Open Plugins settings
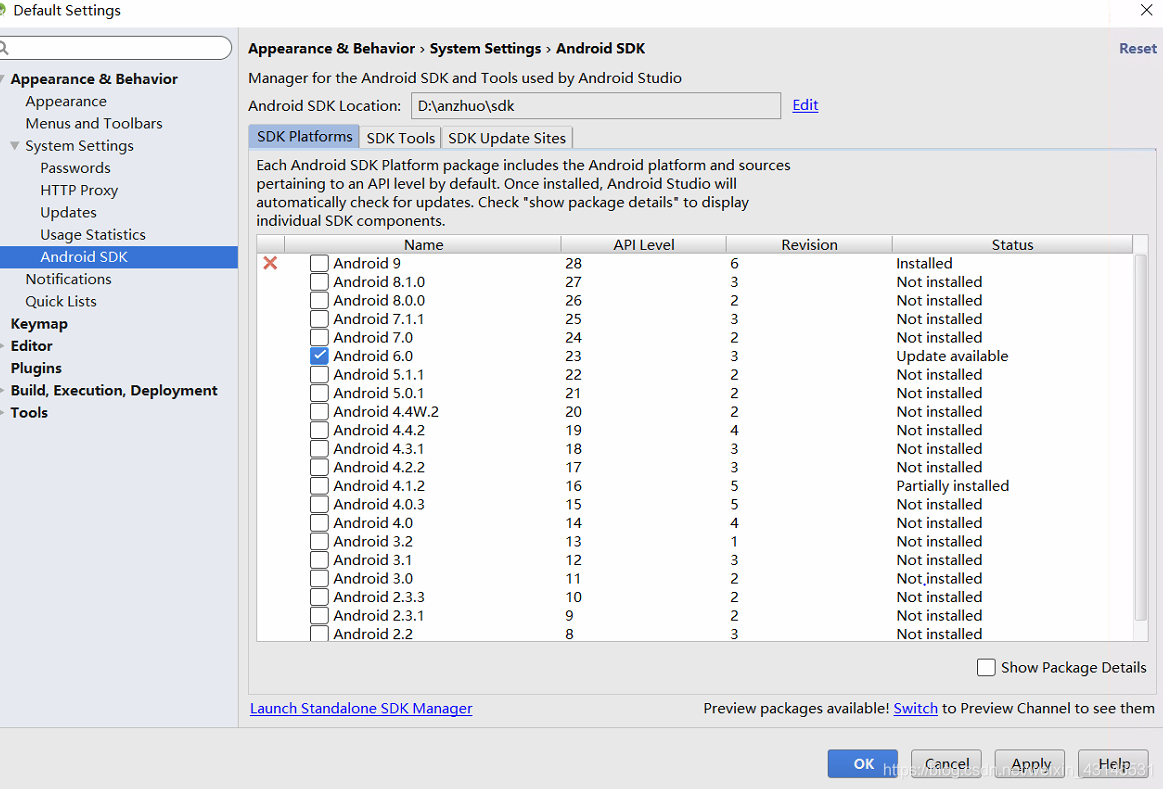 click(x=36, y=369)
